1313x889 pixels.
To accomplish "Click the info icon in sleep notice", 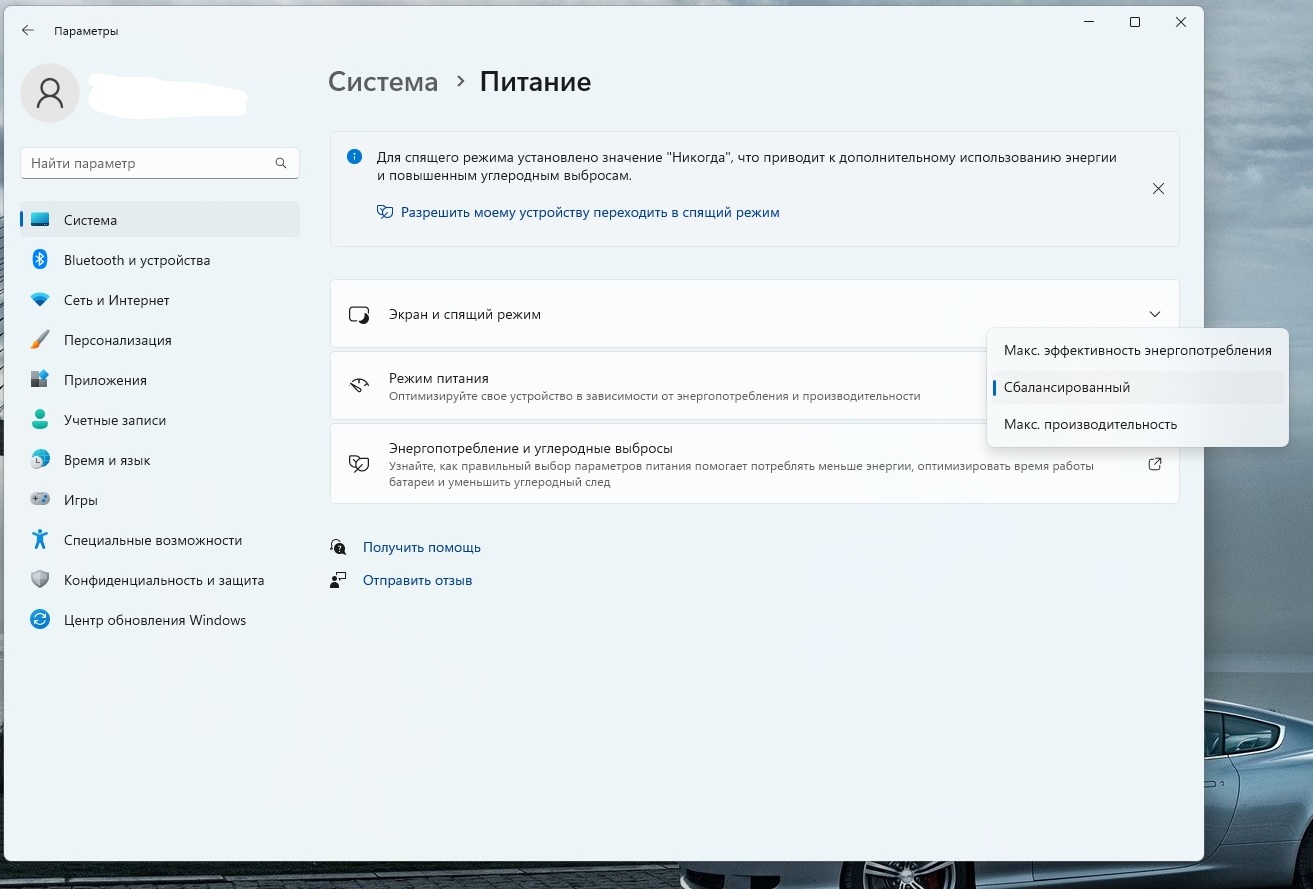I will 354,157.
